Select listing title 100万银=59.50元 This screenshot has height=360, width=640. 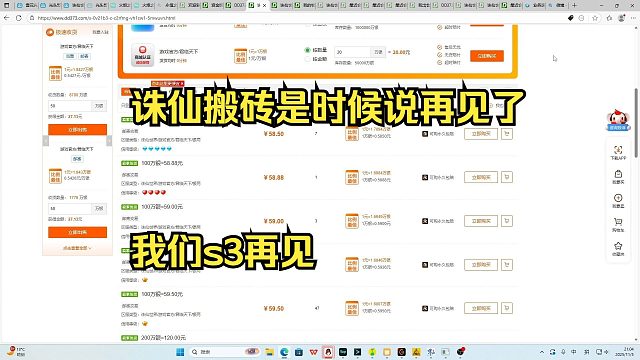tap(162, 294)
